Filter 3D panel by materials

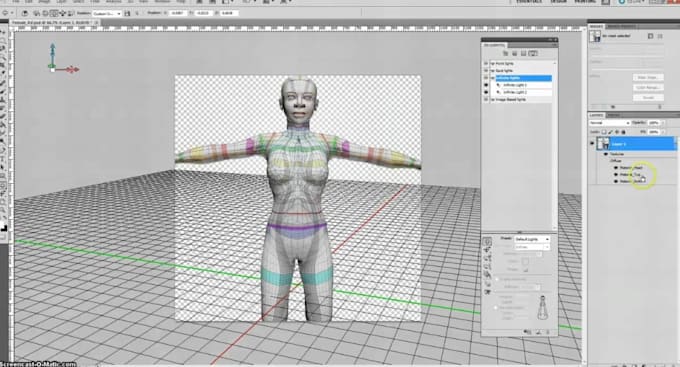point(524,53)
